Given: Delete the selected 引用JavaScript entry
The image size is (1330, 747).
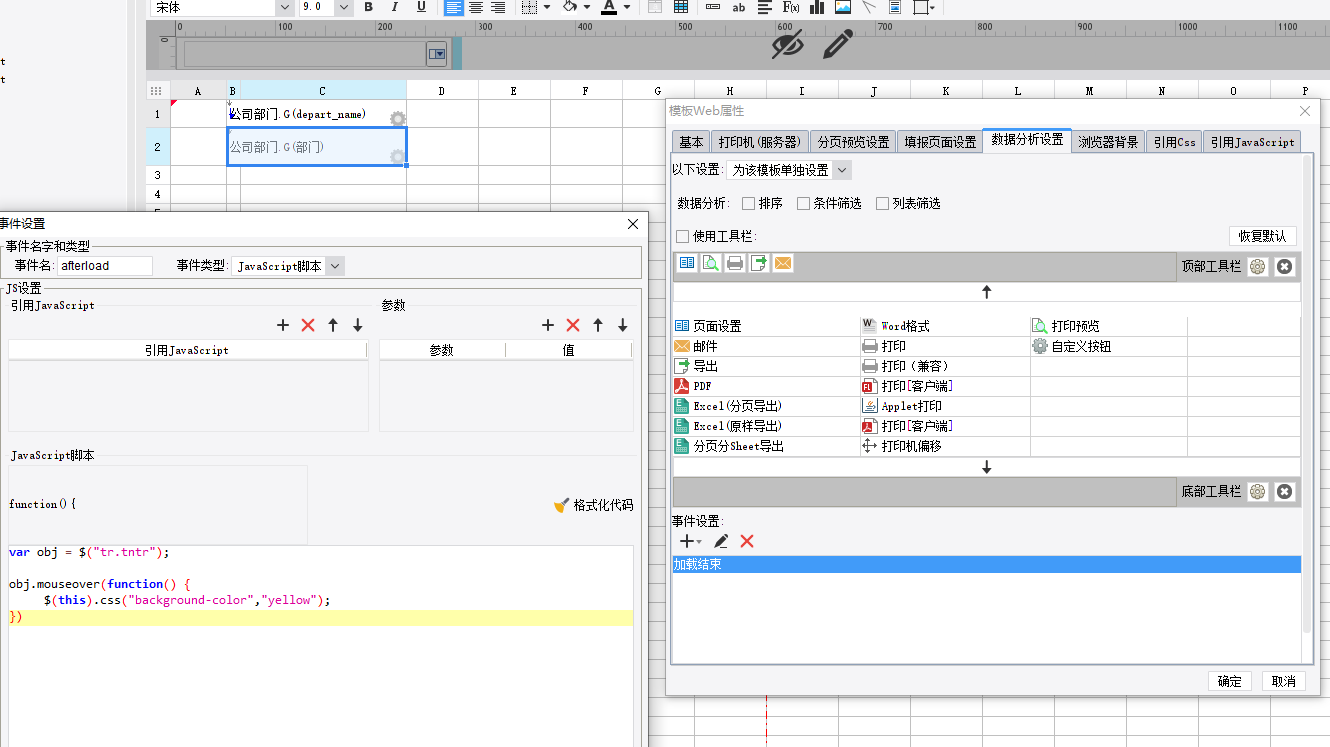Looking at the screenshot, I should pyautogui.click(x=308, y=325).
